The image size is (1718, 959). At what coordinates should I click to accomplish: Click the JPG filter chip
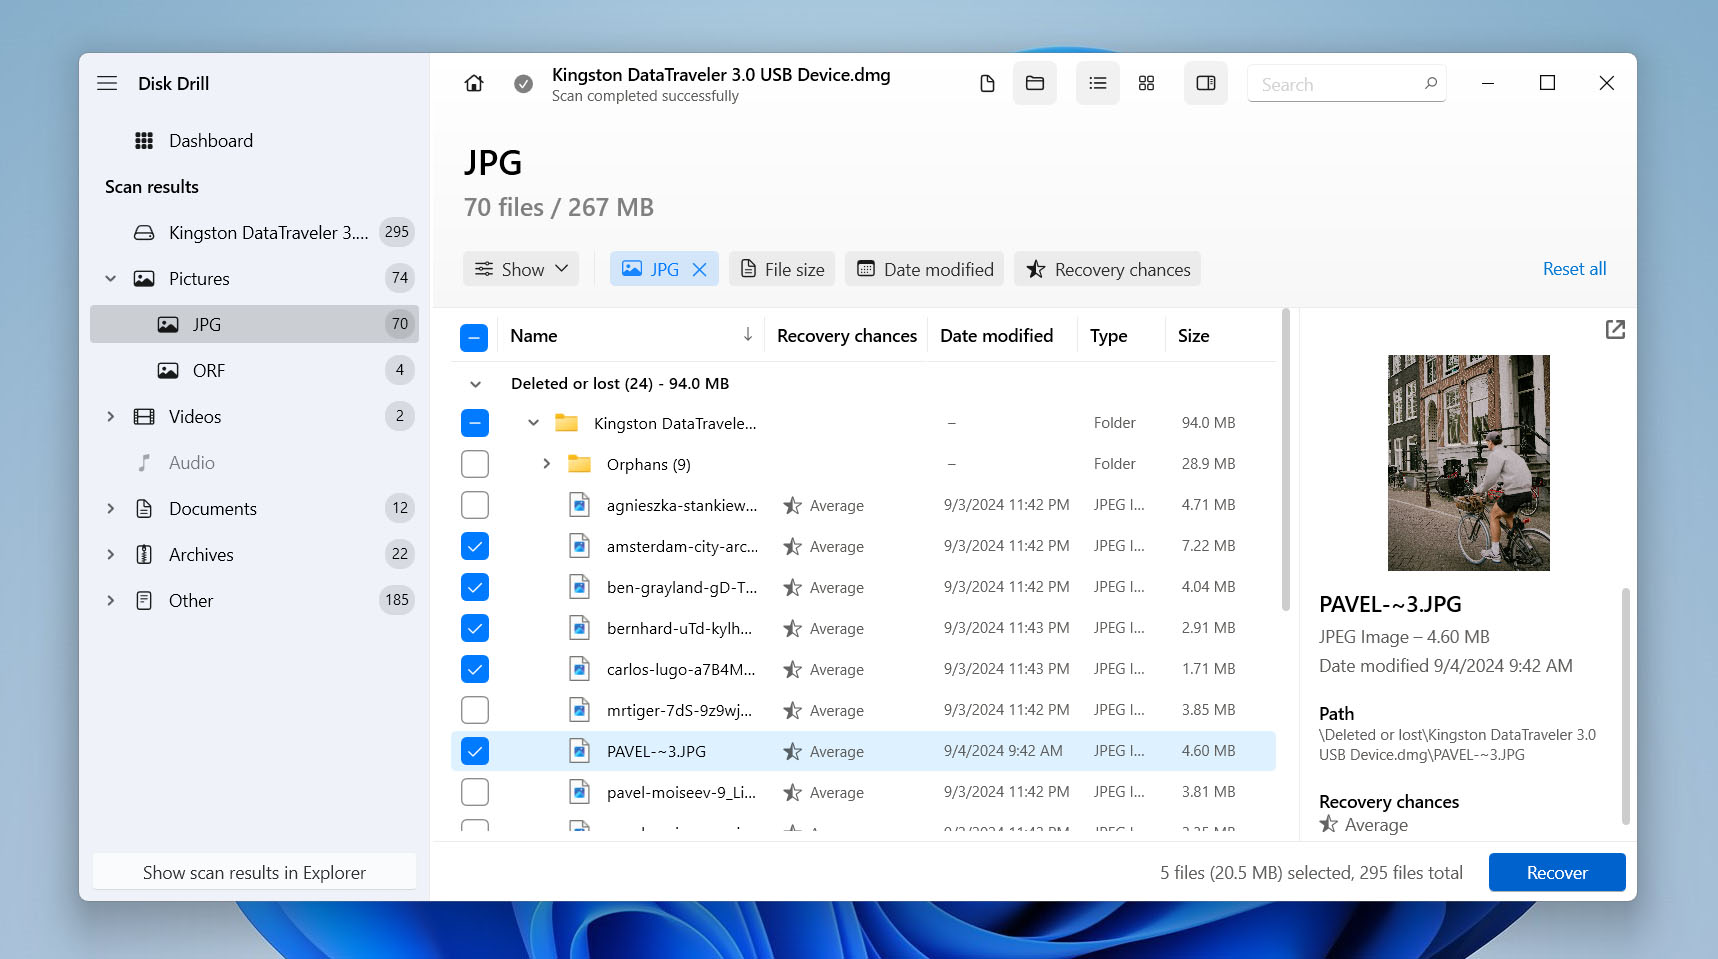click(664, 269)
